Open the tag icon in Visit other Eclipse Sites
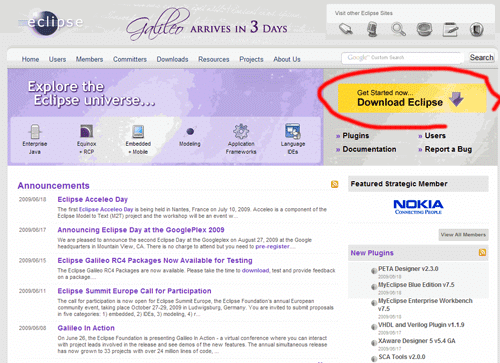 click(346, 29)
